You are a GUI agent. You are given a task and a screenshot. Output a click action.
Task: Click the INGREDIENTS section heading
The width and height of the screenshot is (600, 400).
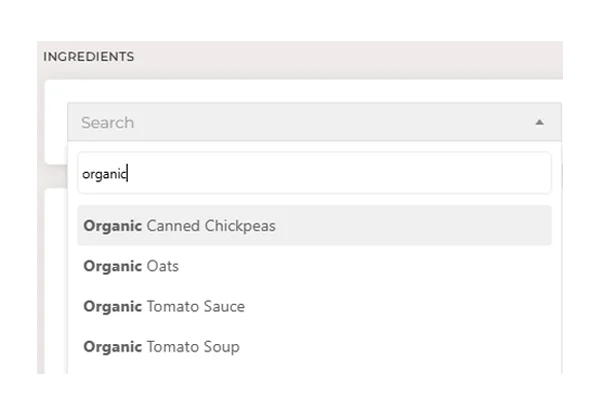88,57
